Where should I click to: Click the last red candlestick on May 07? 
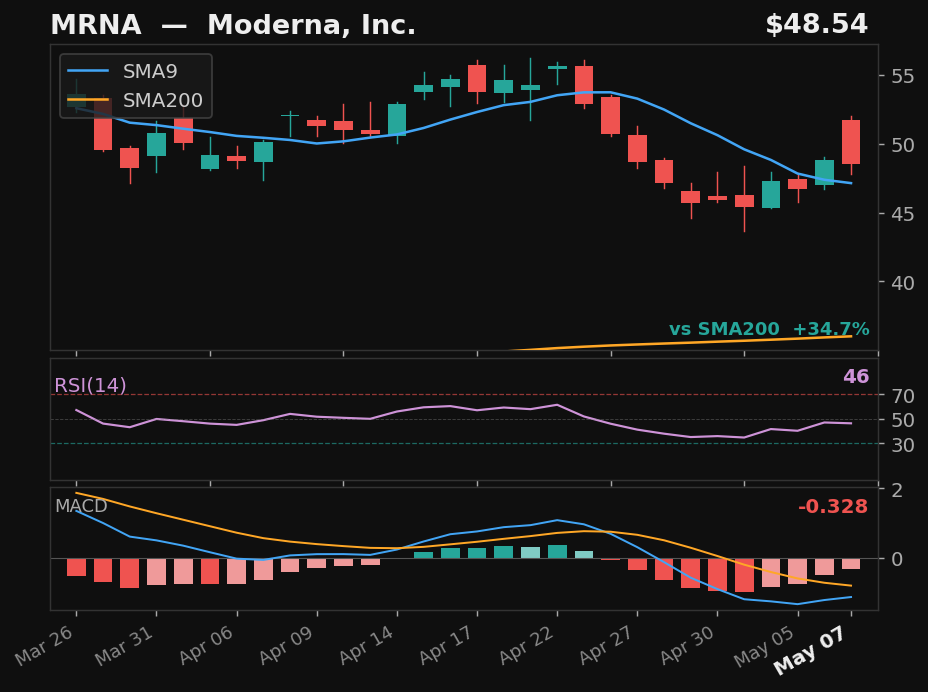(851, 142)
